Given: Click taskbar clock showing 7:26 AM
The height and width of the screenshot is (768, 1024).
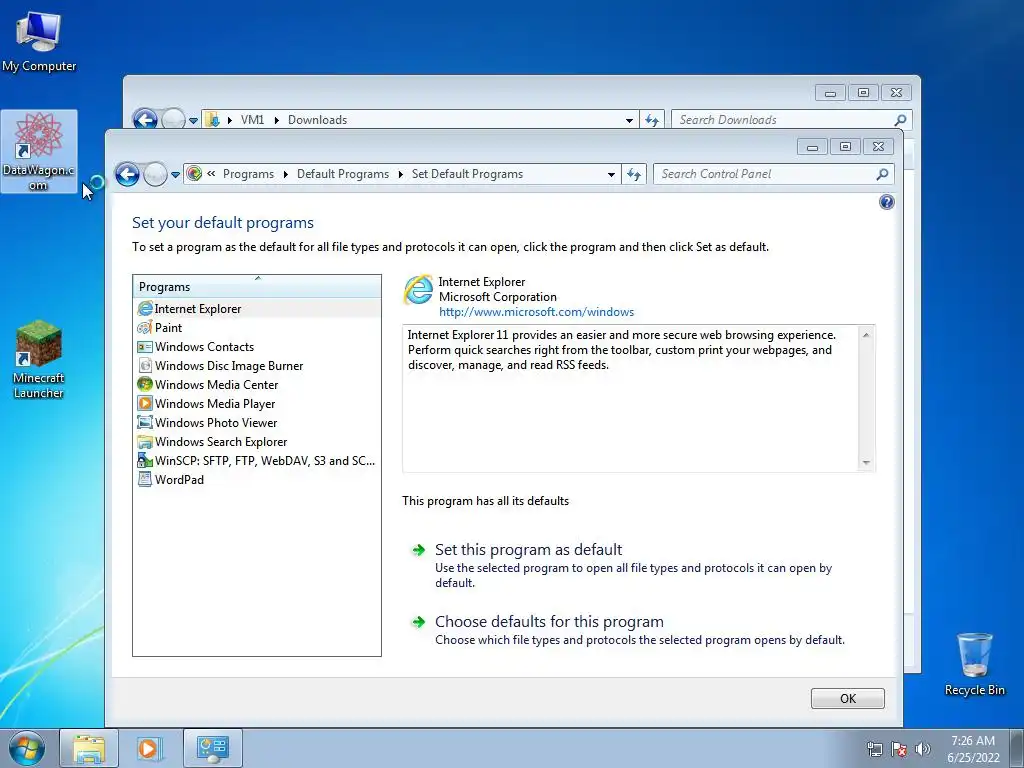Looking at the screenshot, I should pos(973,748).
